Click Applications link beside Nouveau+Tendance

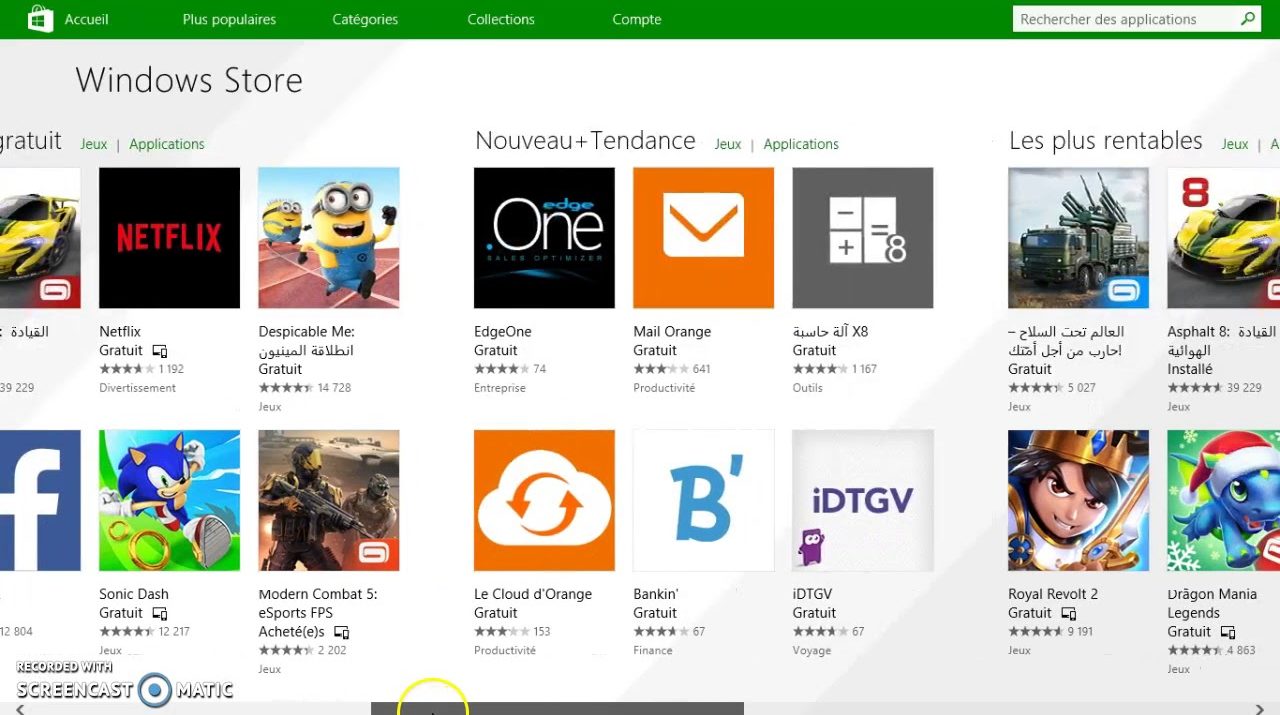click(801, 144)
